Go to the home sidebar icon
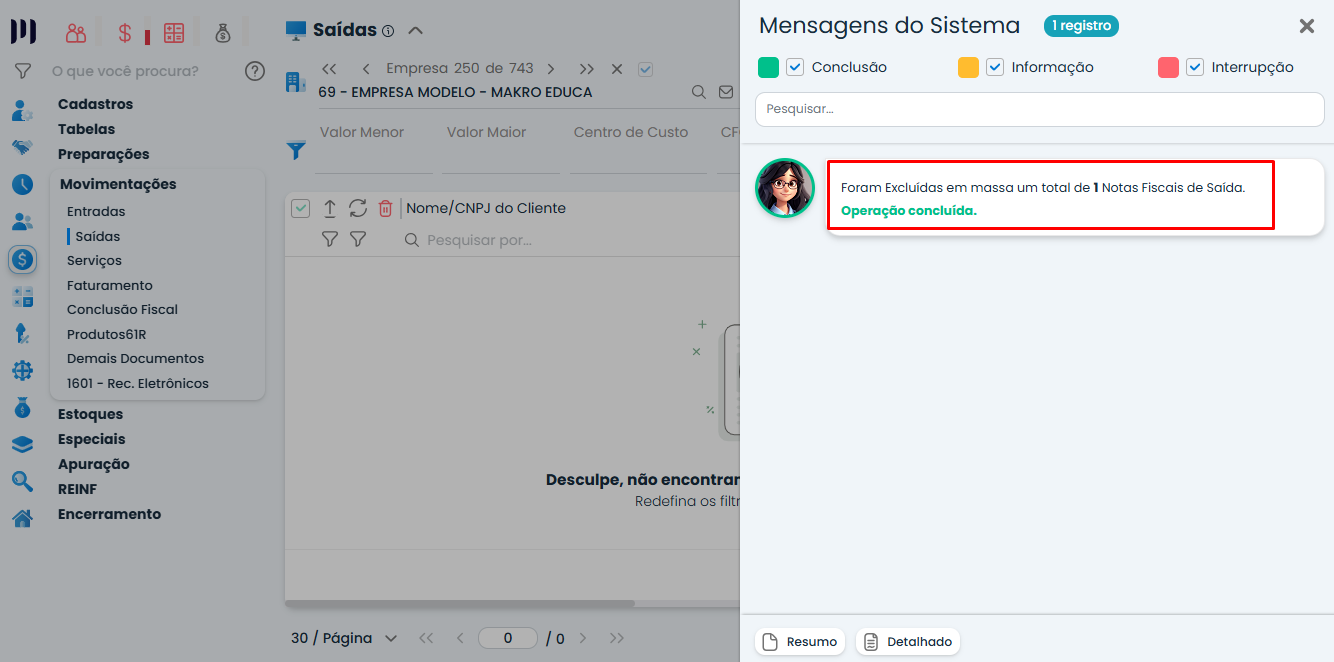1334x662 pixels. [22, 518]
